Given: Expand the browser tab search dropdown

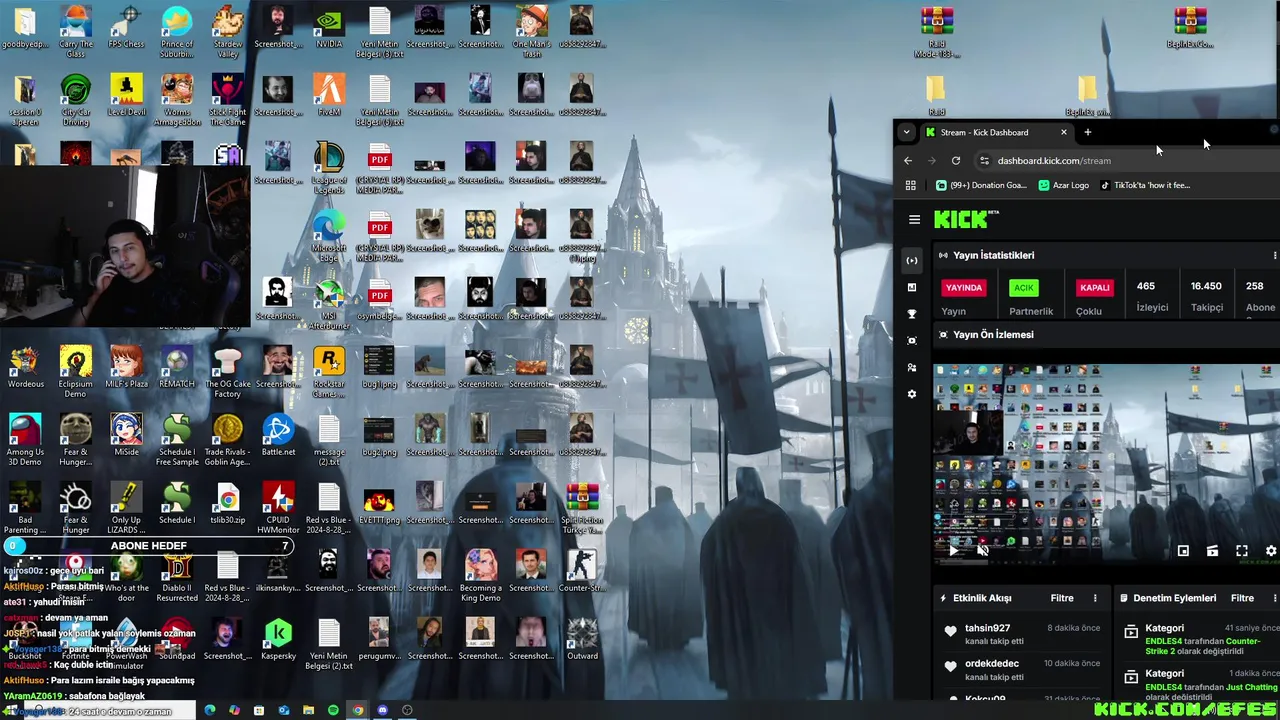Looking at the screenshot, I should 906,132.
